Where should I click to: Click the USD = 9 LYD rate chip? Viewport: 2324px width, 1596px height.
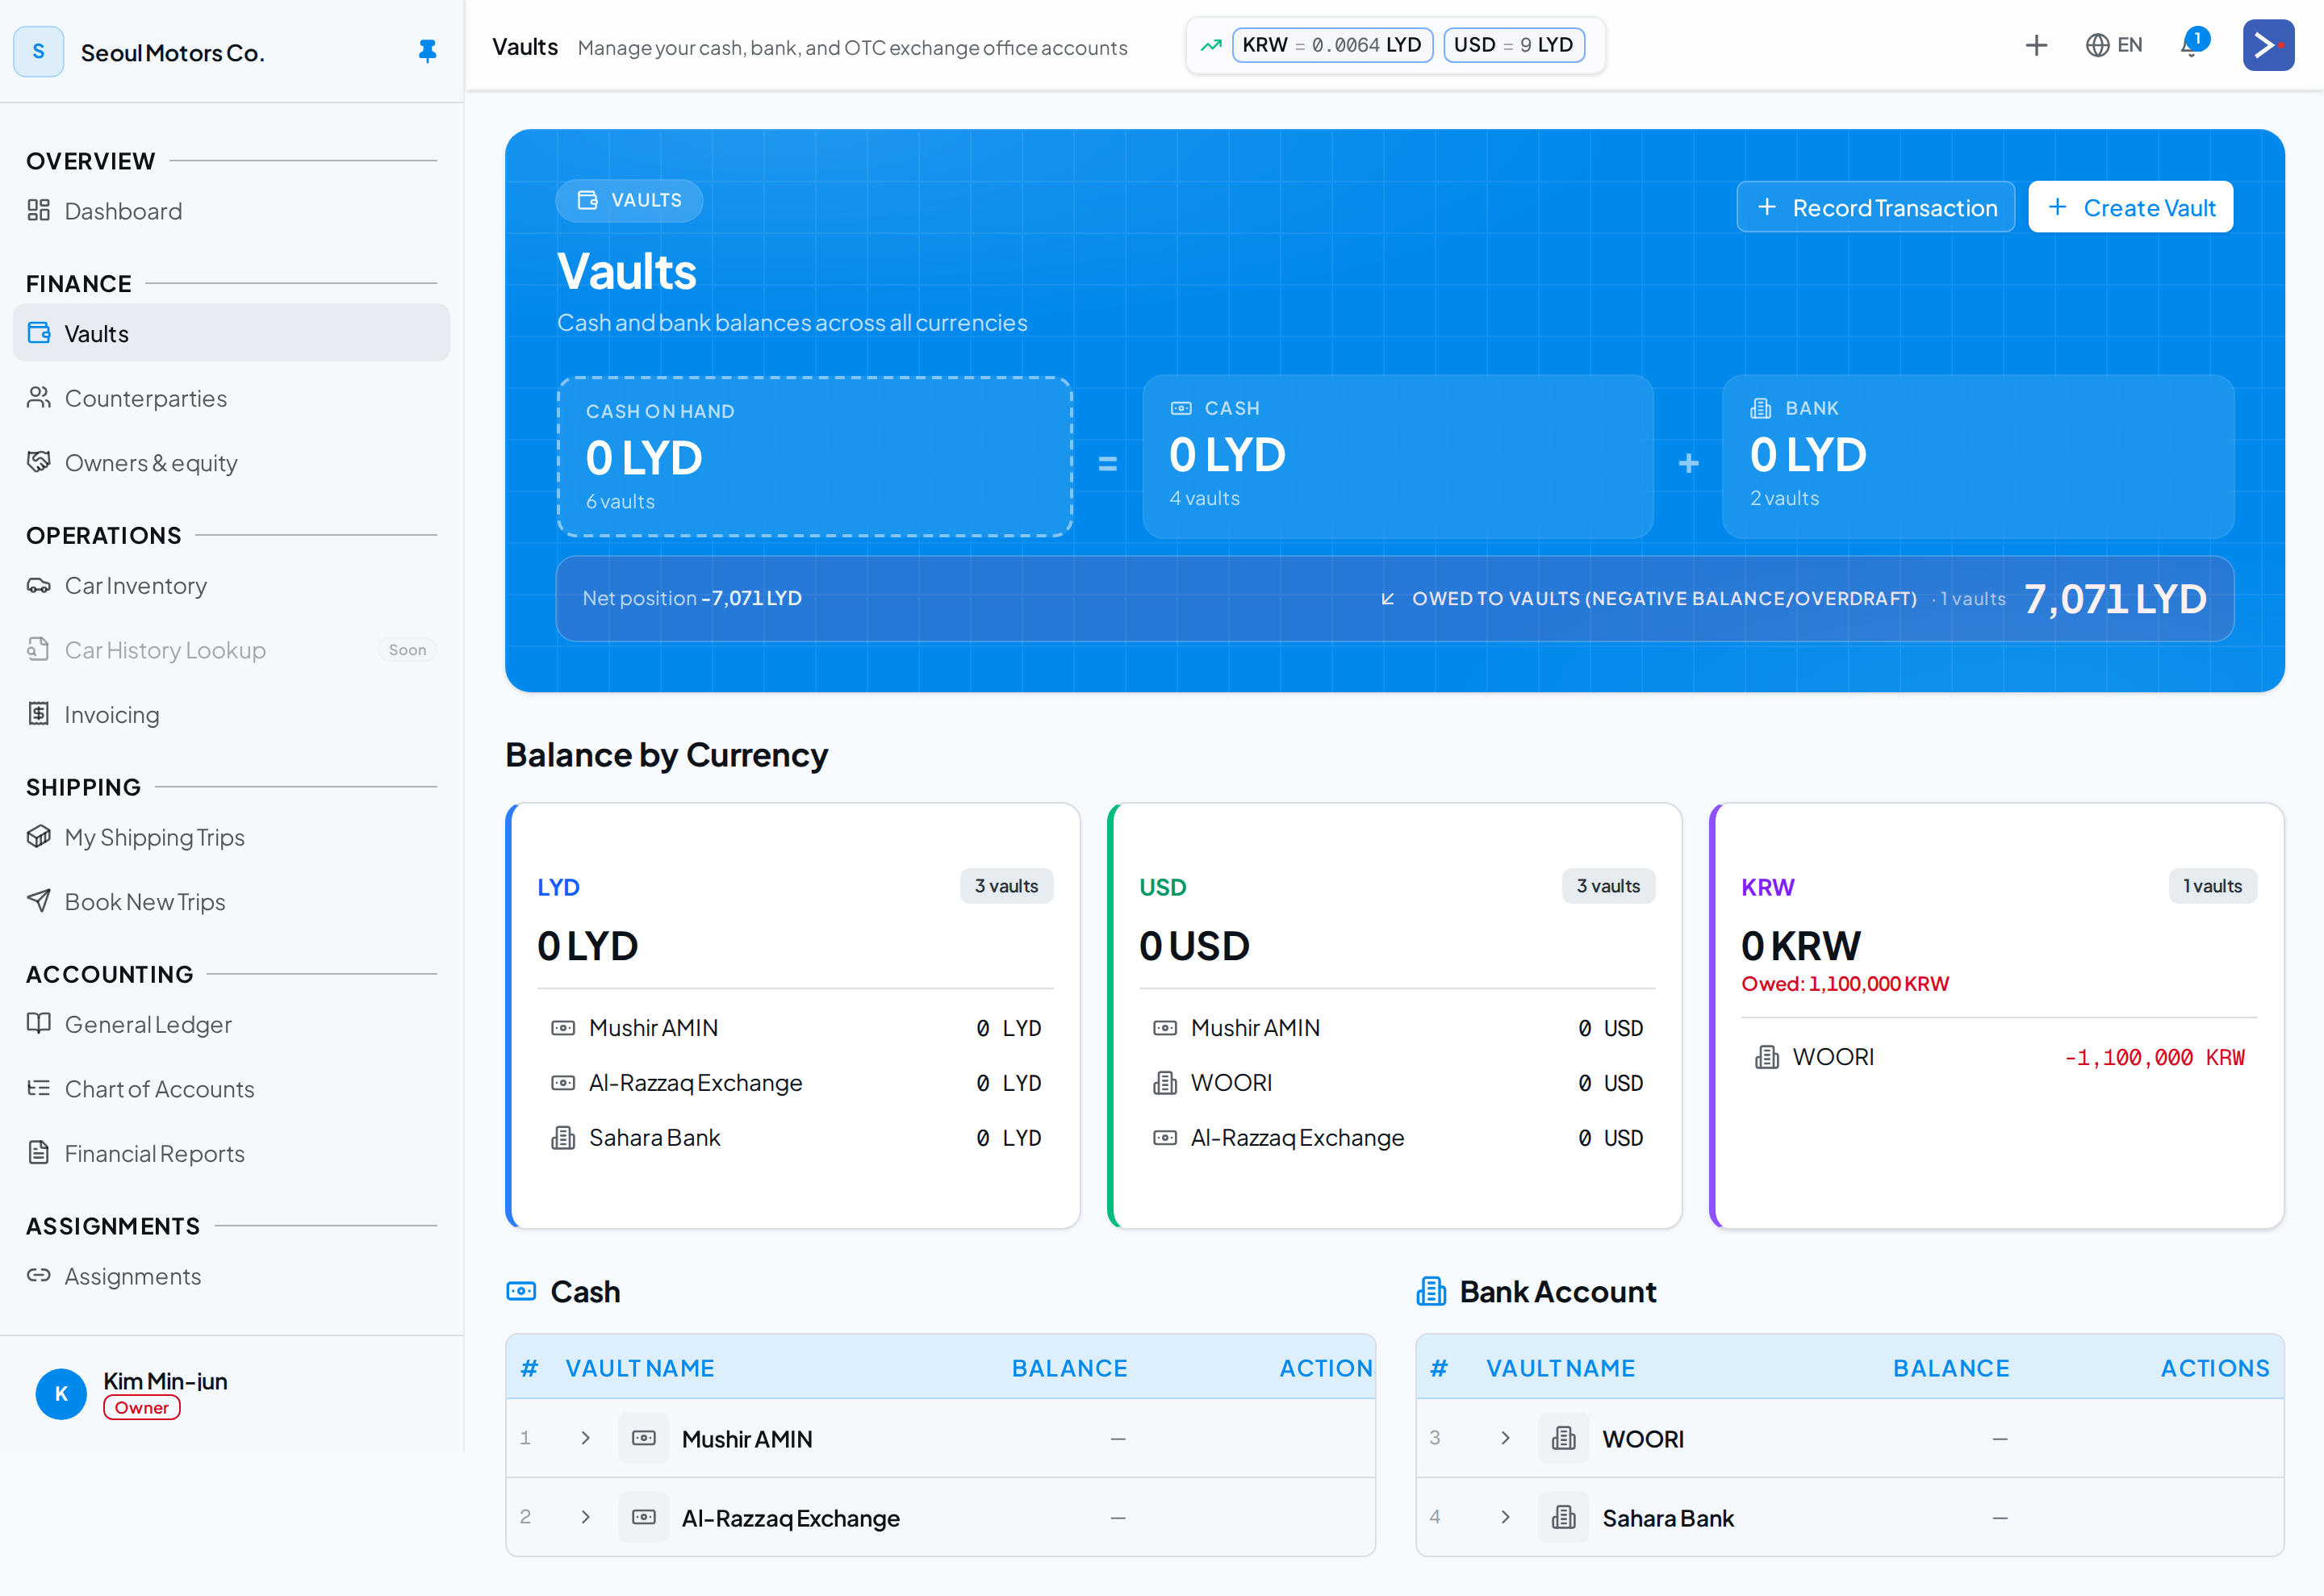1514,45
